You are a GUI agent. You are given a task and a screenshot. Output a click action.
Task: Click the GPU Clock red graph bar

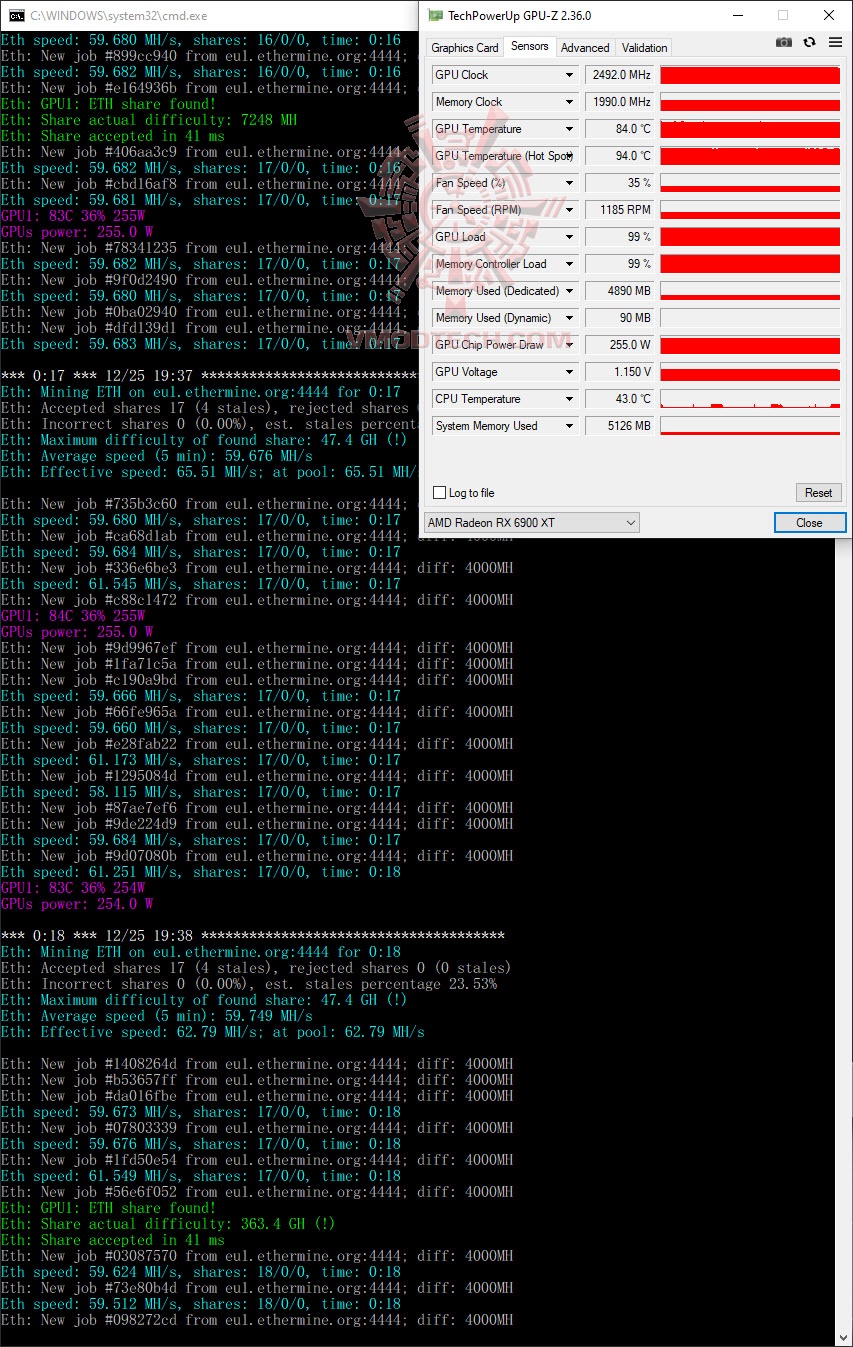(x=750, y=75)
